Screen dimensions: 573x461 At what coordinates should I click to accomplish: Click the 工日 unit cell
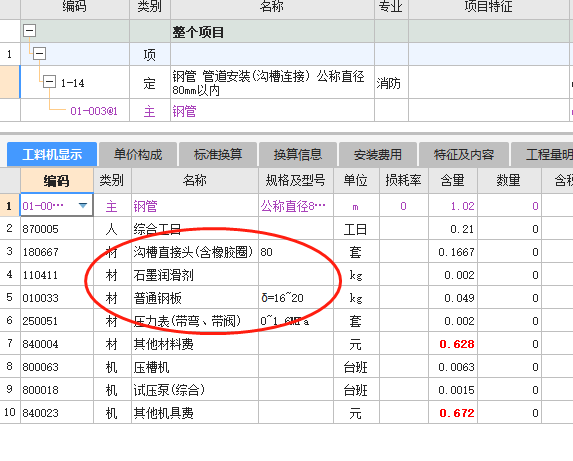click(356, 229)
